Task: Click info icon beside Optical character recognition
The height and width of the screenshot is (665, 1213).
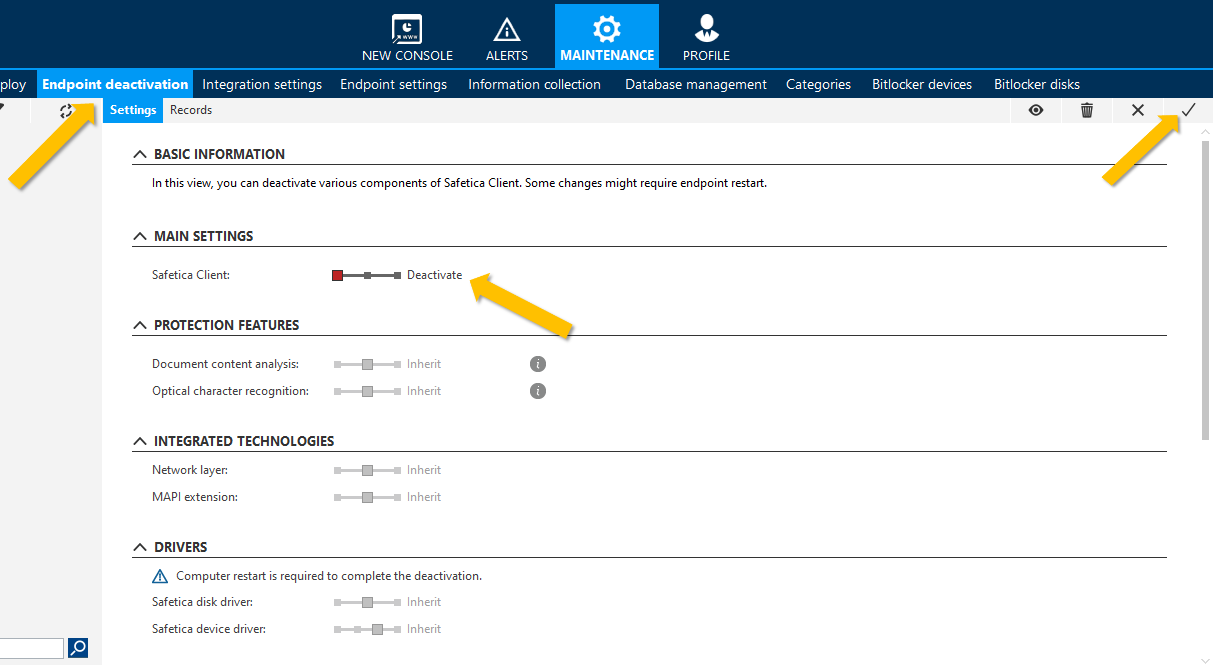Action: click(x=538, y=391)
